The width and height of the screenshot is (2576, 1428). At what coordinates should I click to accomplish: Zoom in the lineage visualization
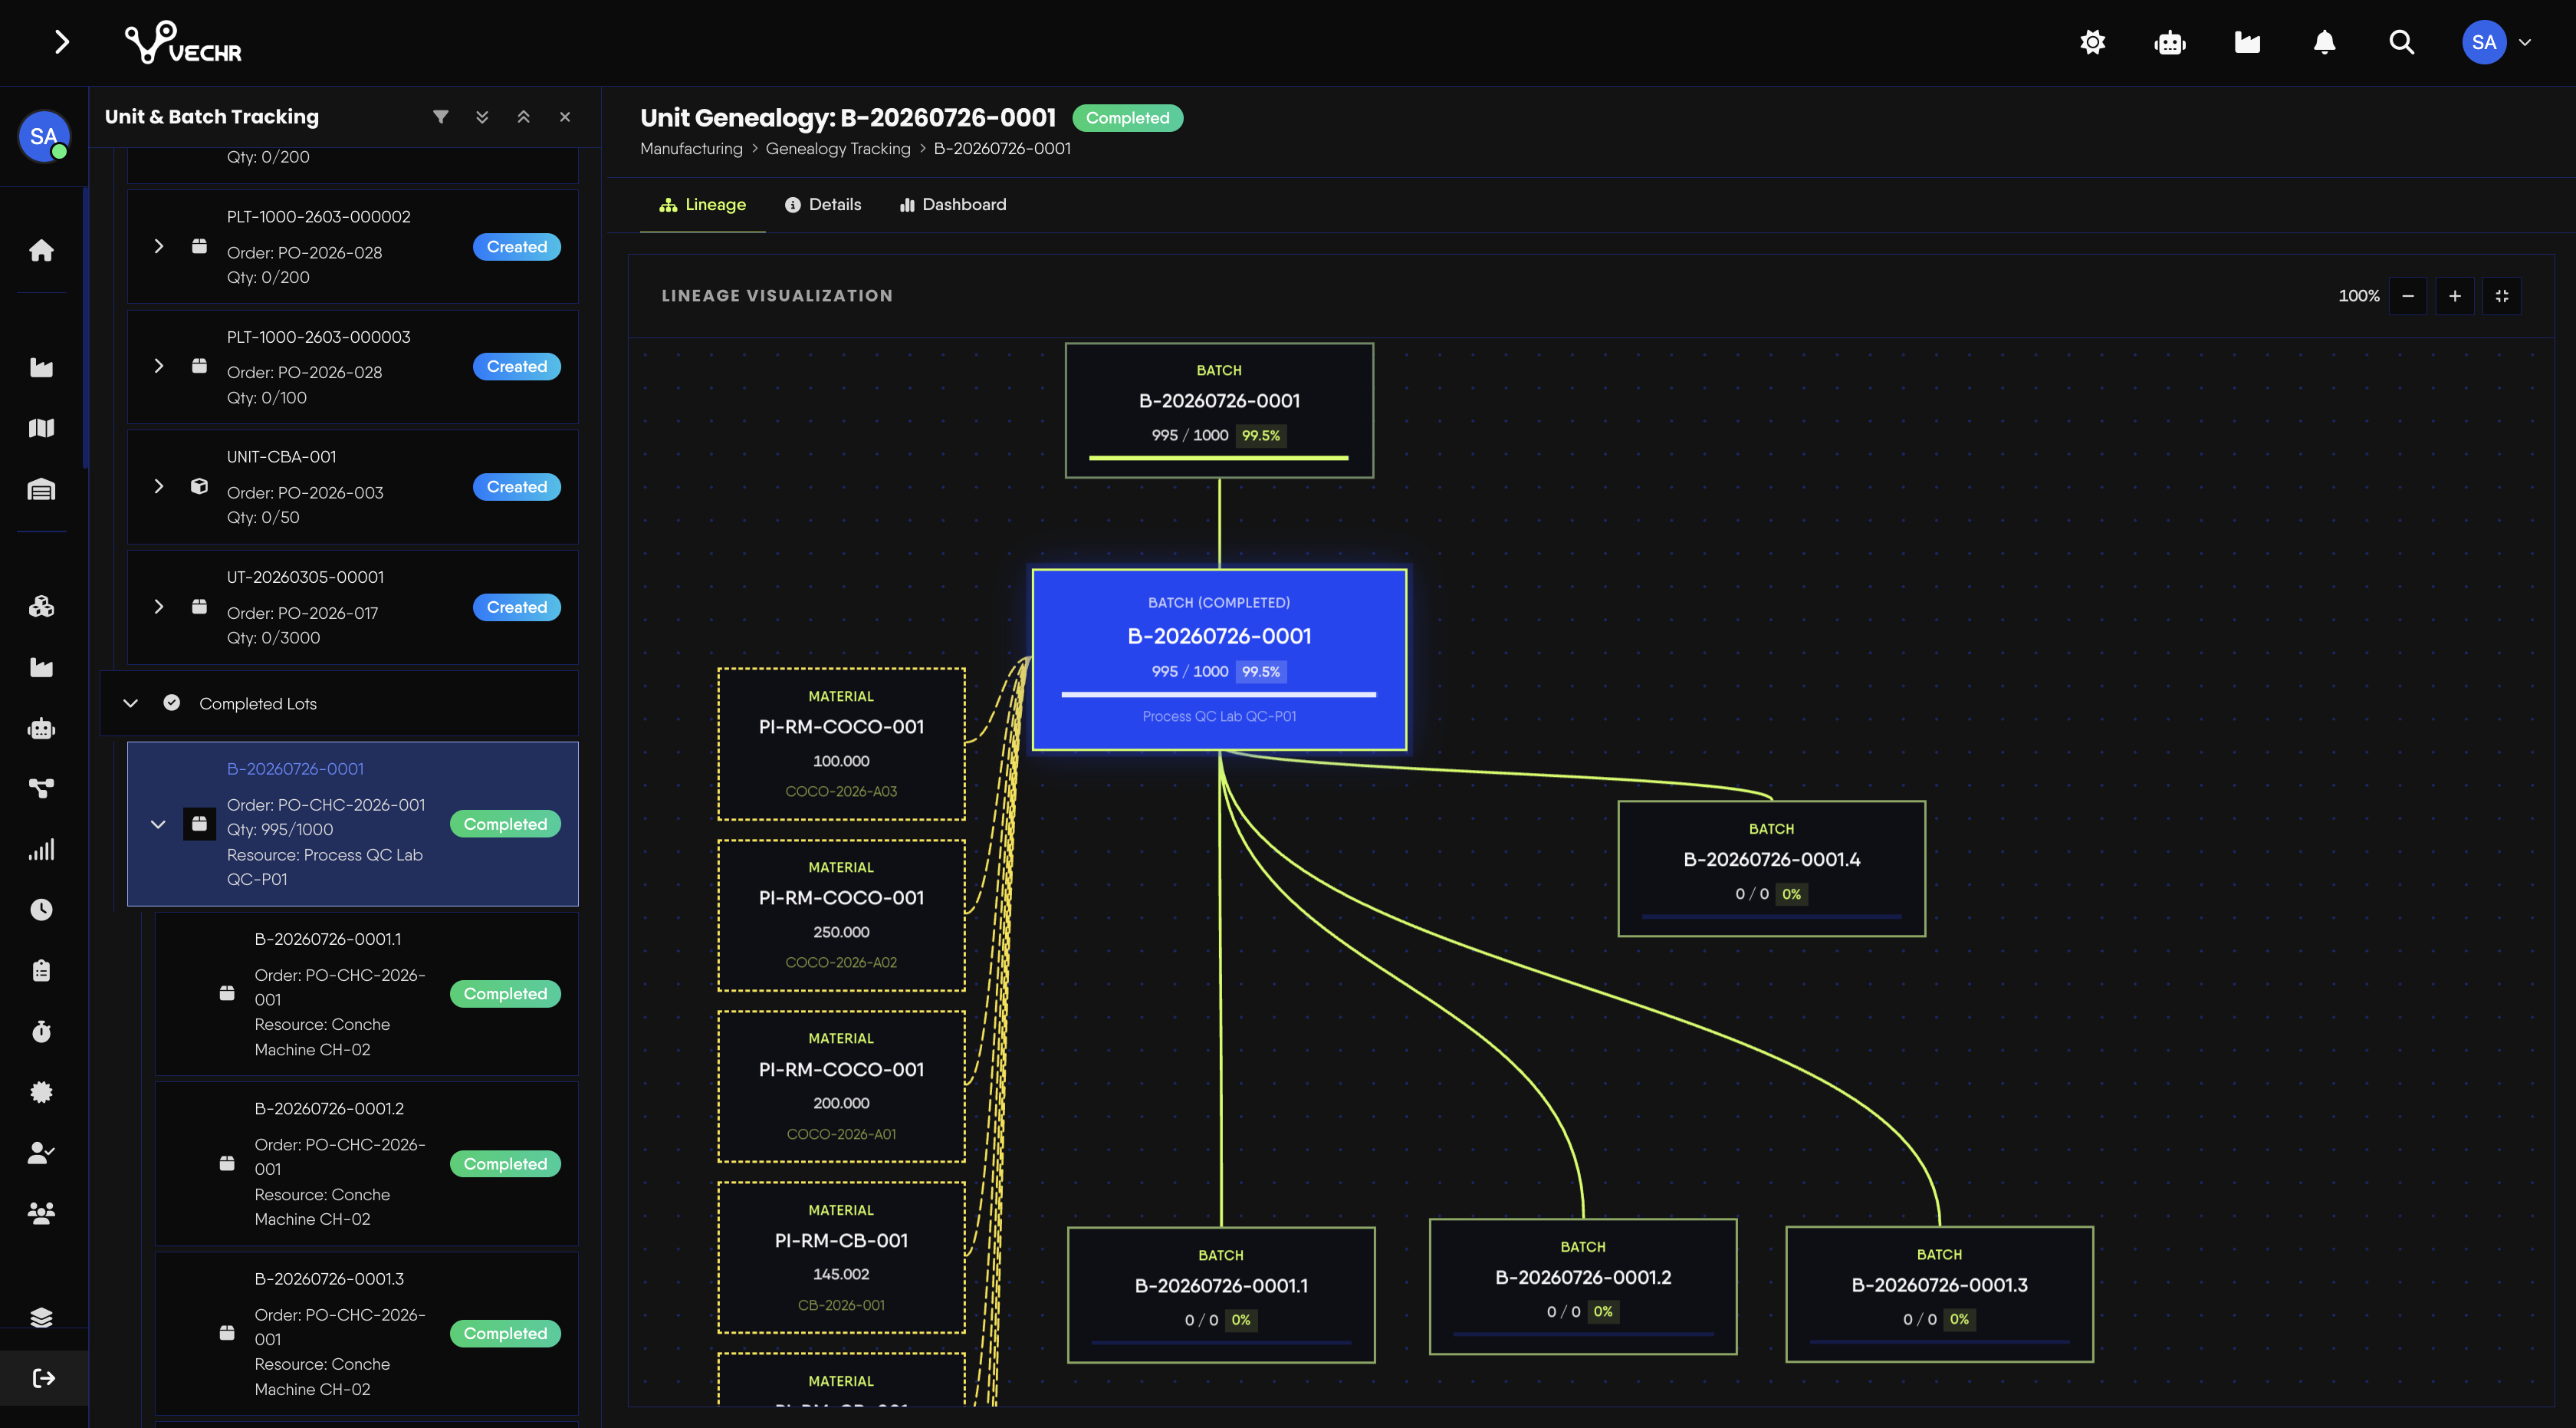[2455, 296]
